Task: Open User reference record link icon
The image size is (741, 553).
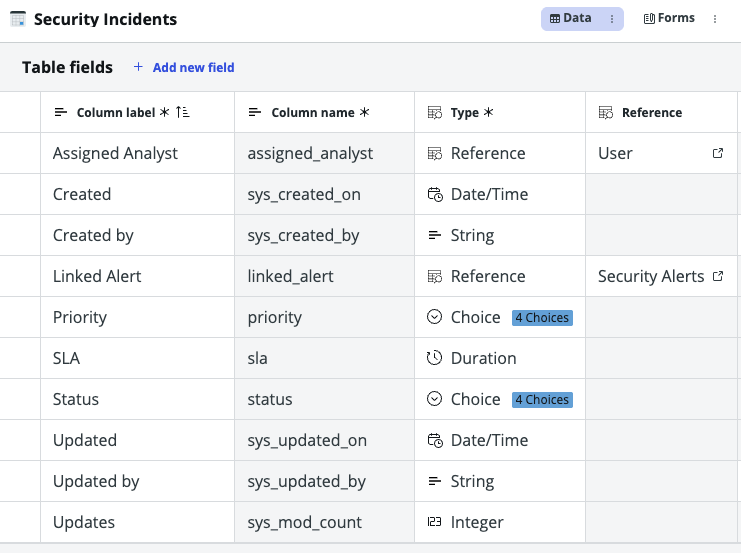Action: [x=718, y=153]
